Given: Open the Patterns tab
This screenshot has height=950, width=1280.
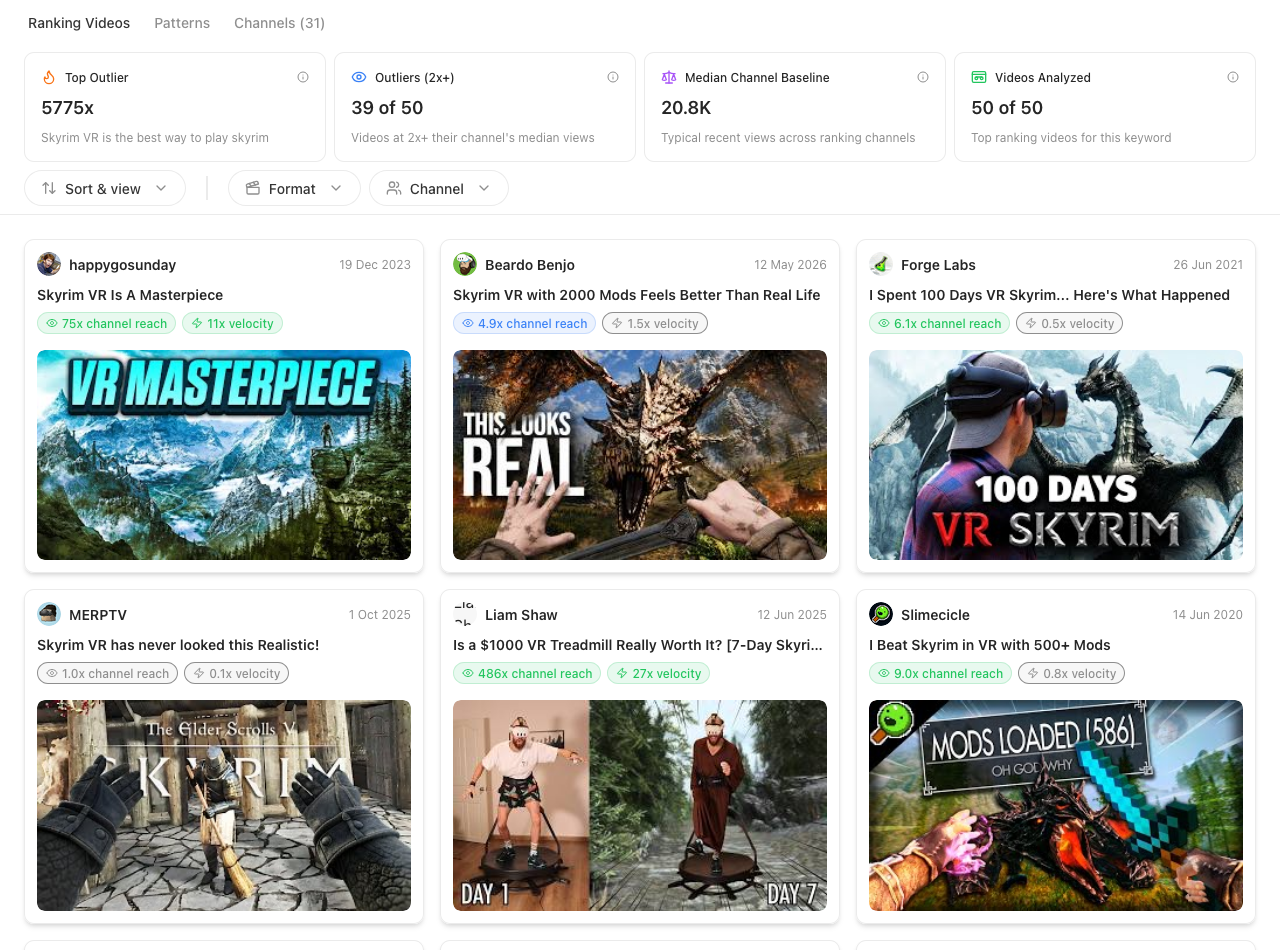Looking at the screenshot, I should click(x=182, y=23).
